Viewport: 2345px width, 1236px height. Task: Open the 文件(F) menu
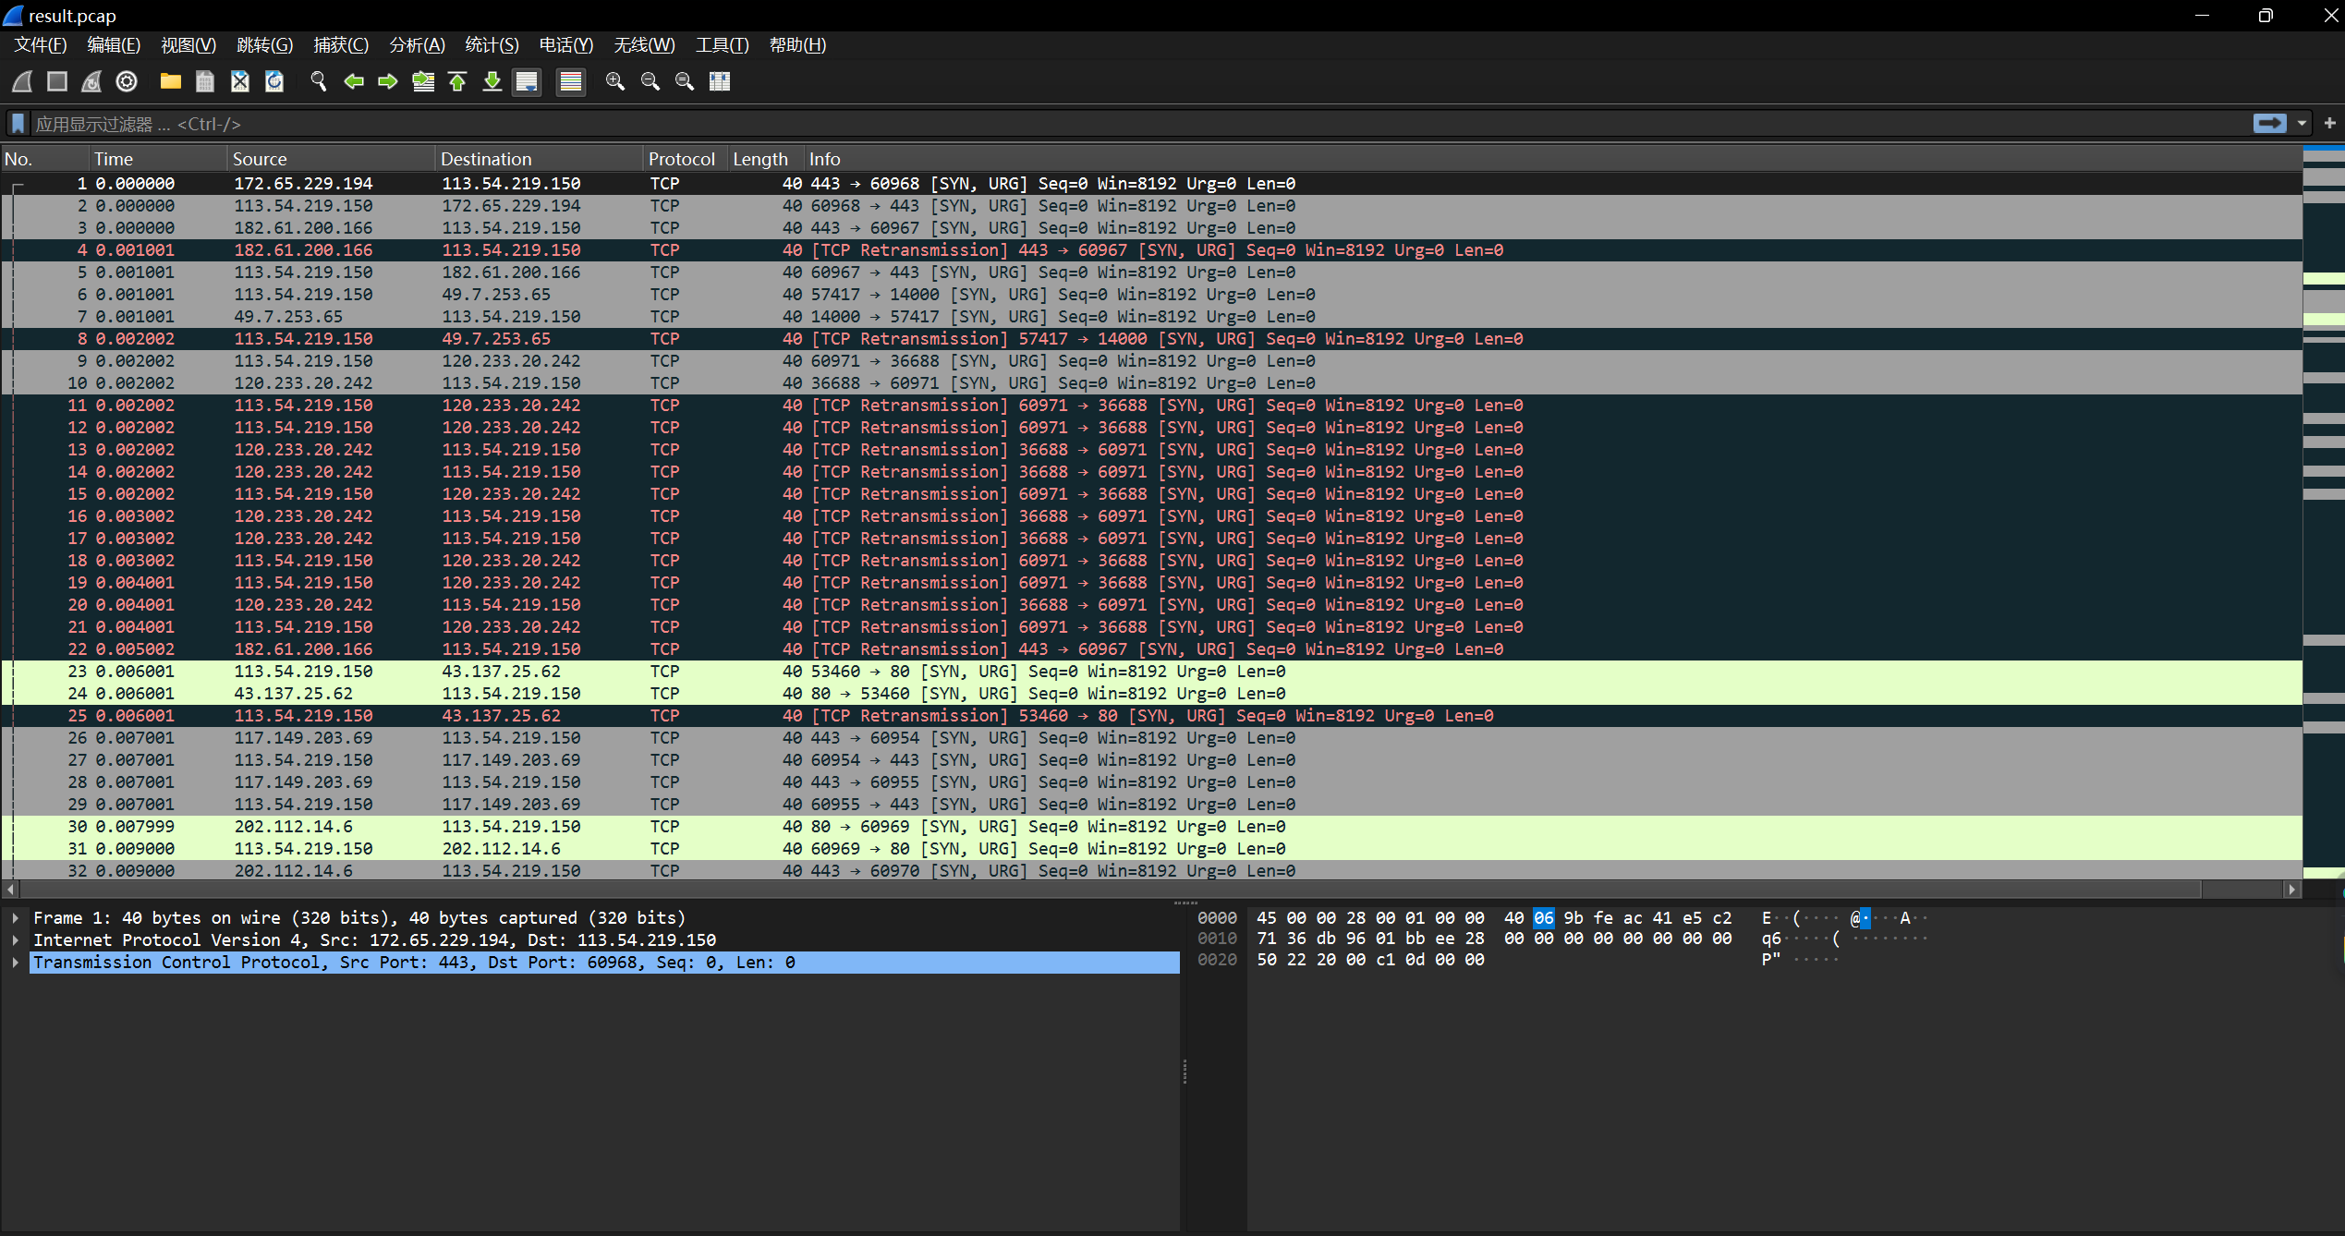40,45
